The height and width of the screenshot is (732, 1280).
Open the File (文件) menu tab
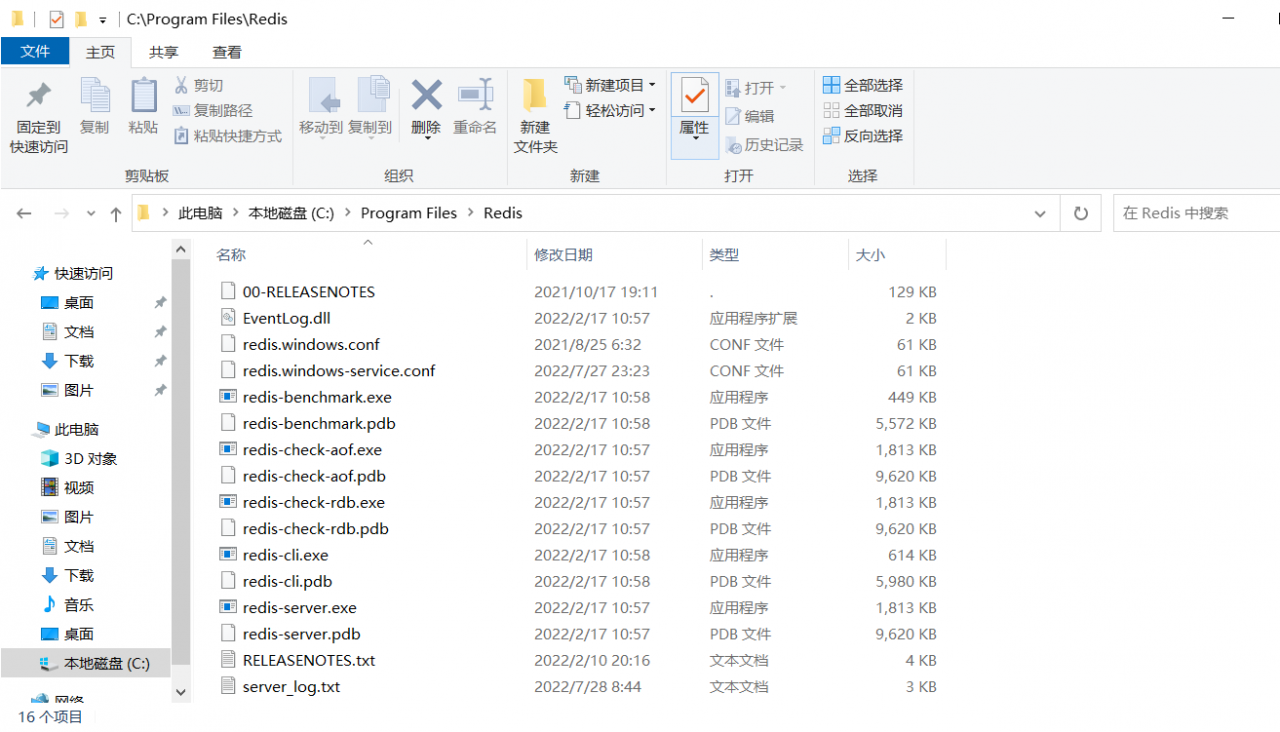tap(35, 52)
